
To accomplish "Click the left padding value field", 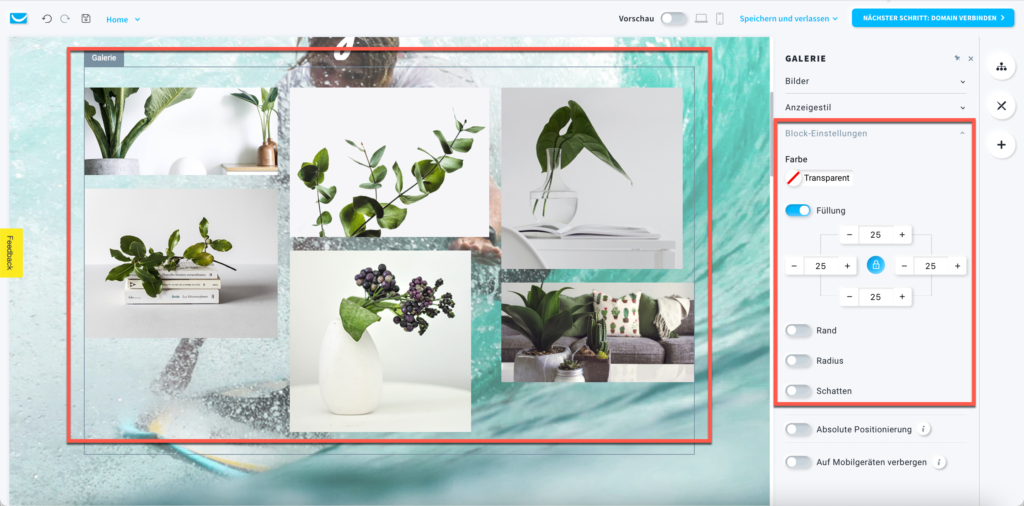I will click(x=820, y=266).
